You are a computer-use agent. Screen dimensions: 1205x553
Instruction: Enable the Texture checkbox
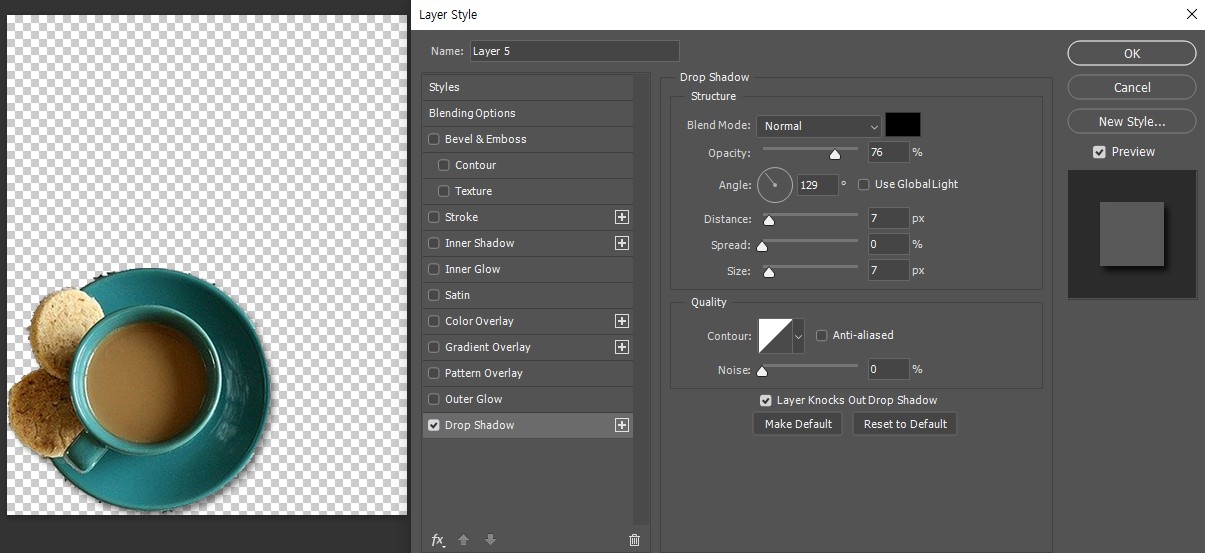pyautogui.click(x=444, y=191)
